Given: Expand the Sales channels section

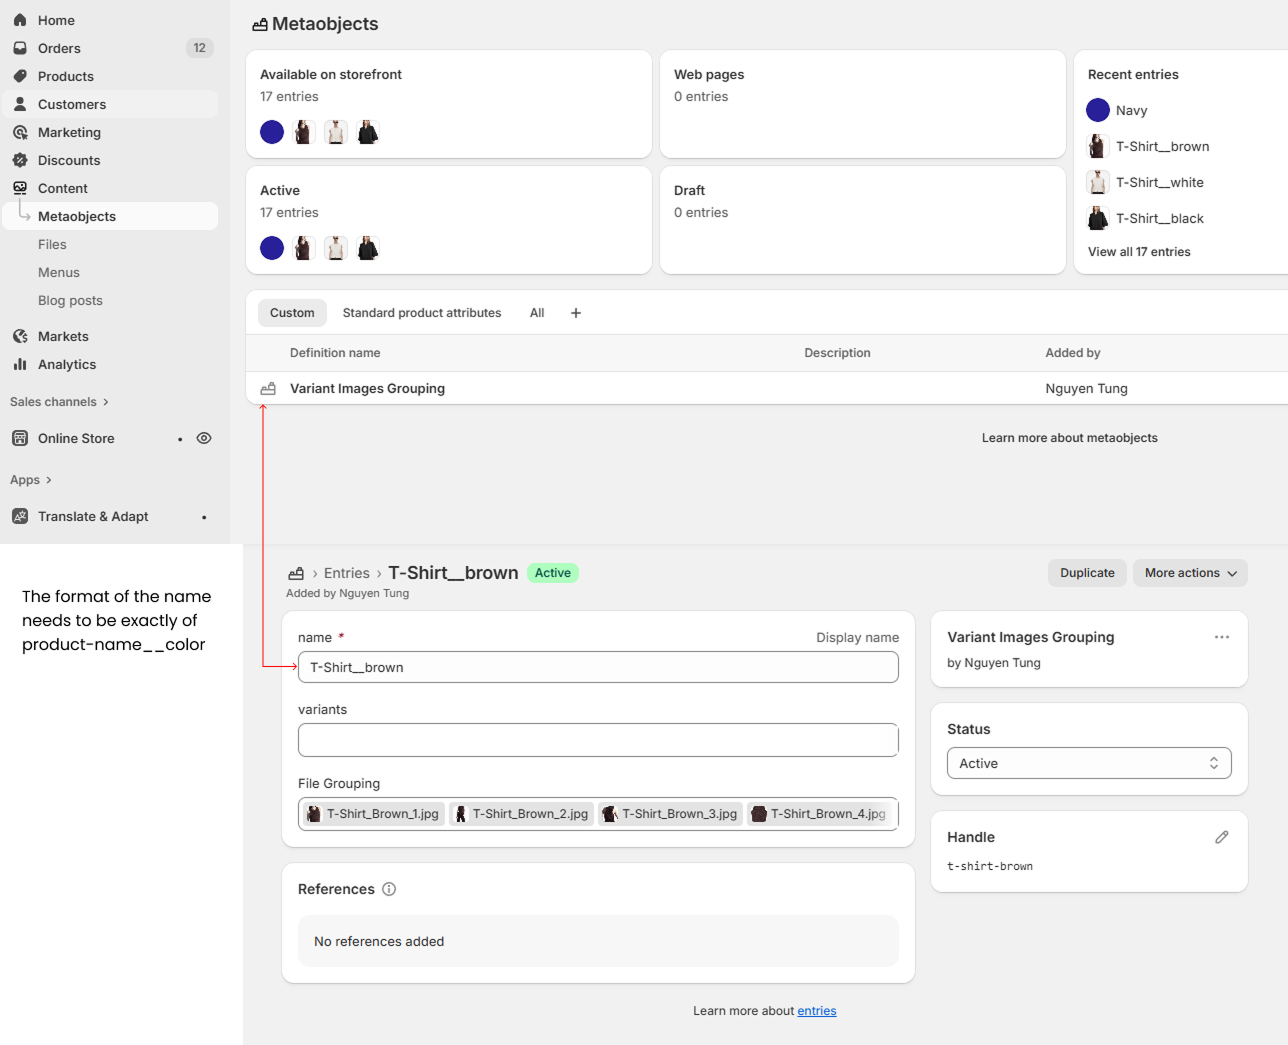Looking at the screenshot, I should pos(59,402).
